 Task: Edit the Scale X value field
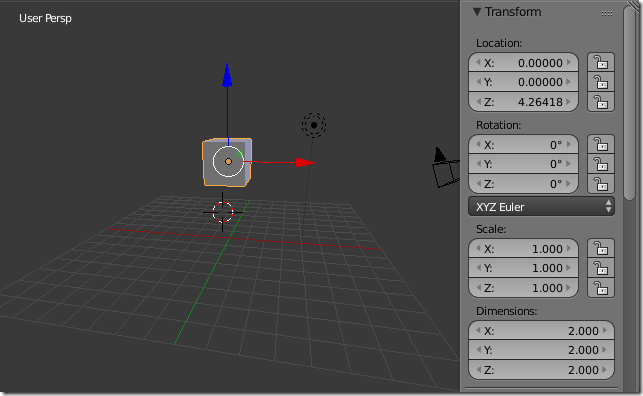coord(523,249)
